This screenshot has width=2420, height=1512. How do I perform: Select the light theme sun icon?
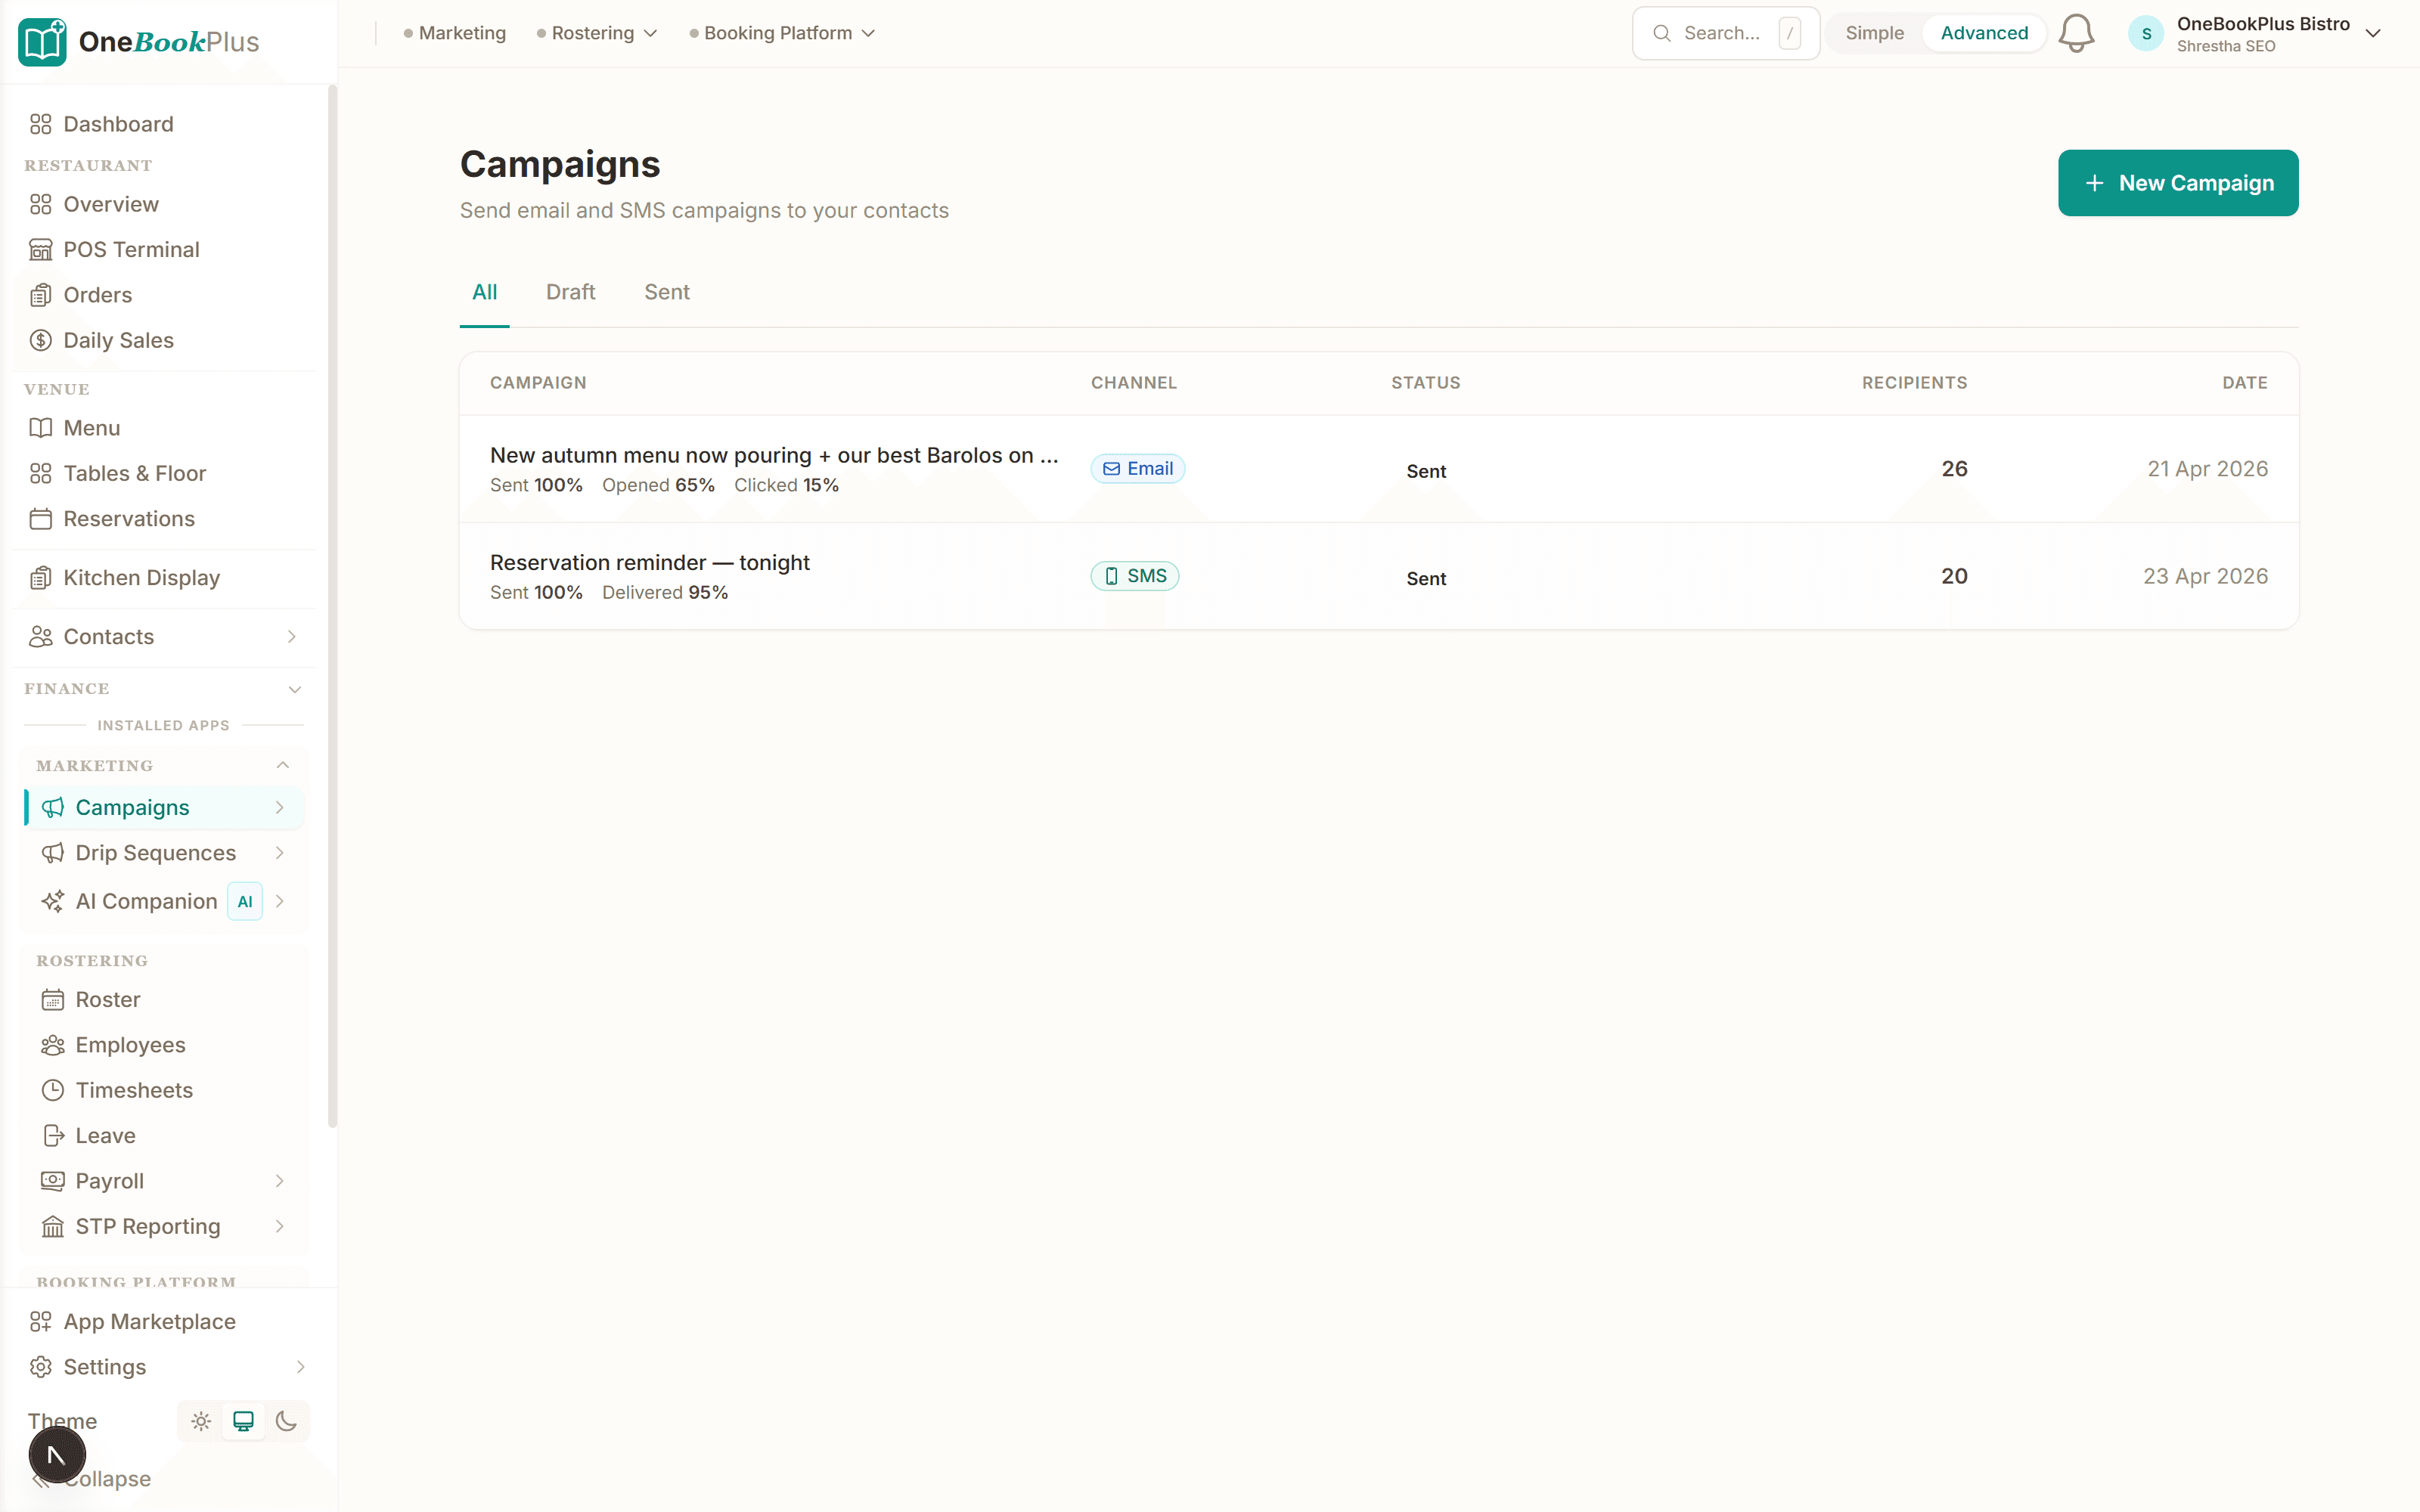coord(200,1420)
